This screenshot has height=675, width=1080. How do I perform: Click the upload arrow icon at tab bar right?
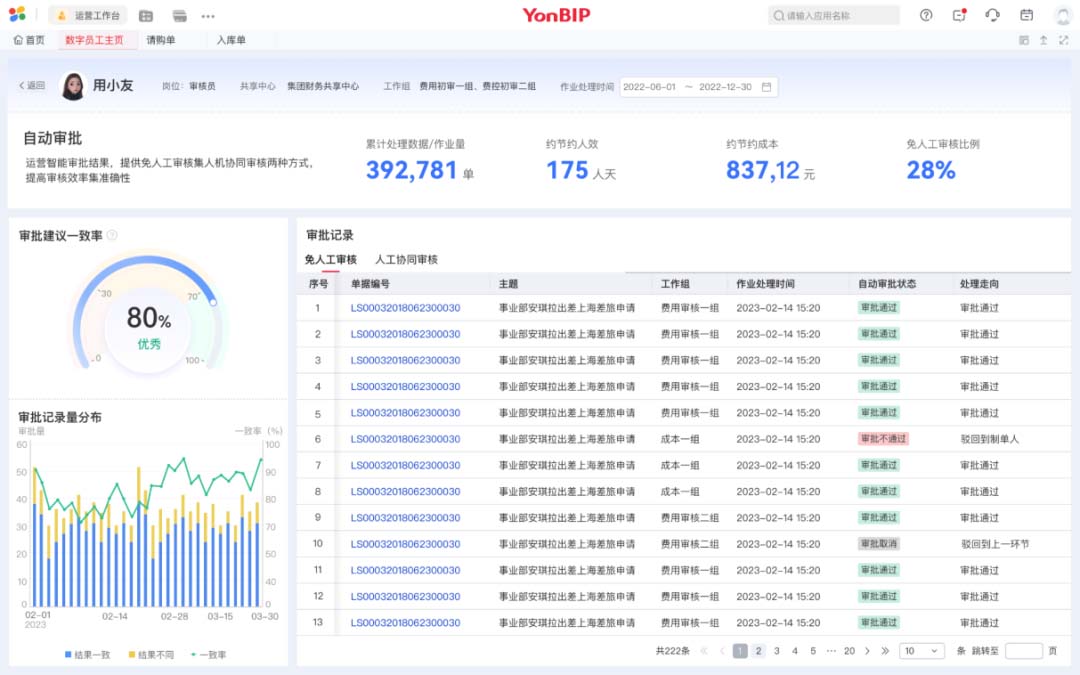pyautogui.click(x=1043, y=40)
